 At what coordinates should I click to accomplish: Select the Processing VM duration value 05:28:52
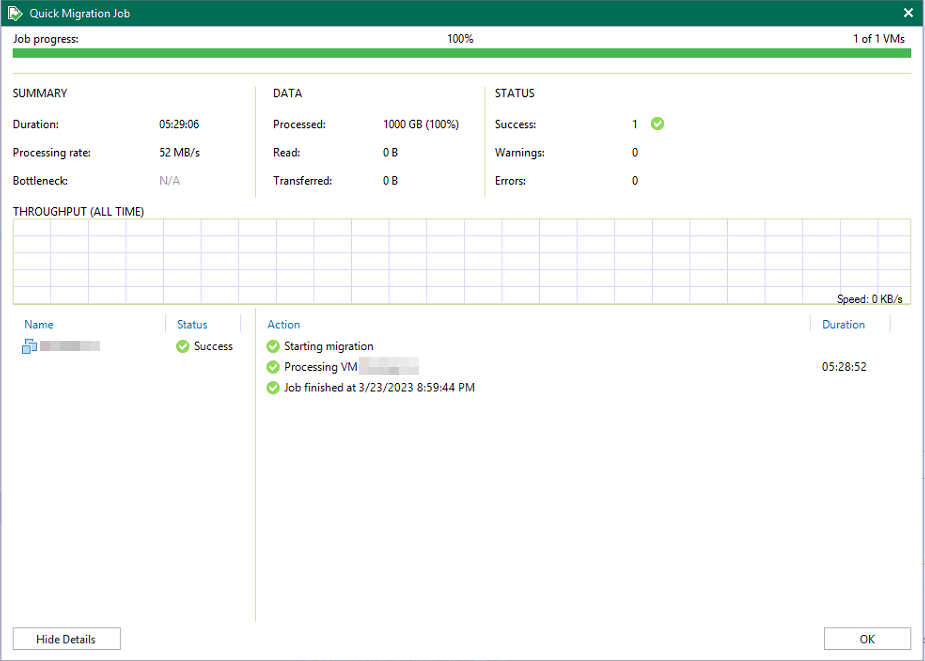[x=844, y=367]
